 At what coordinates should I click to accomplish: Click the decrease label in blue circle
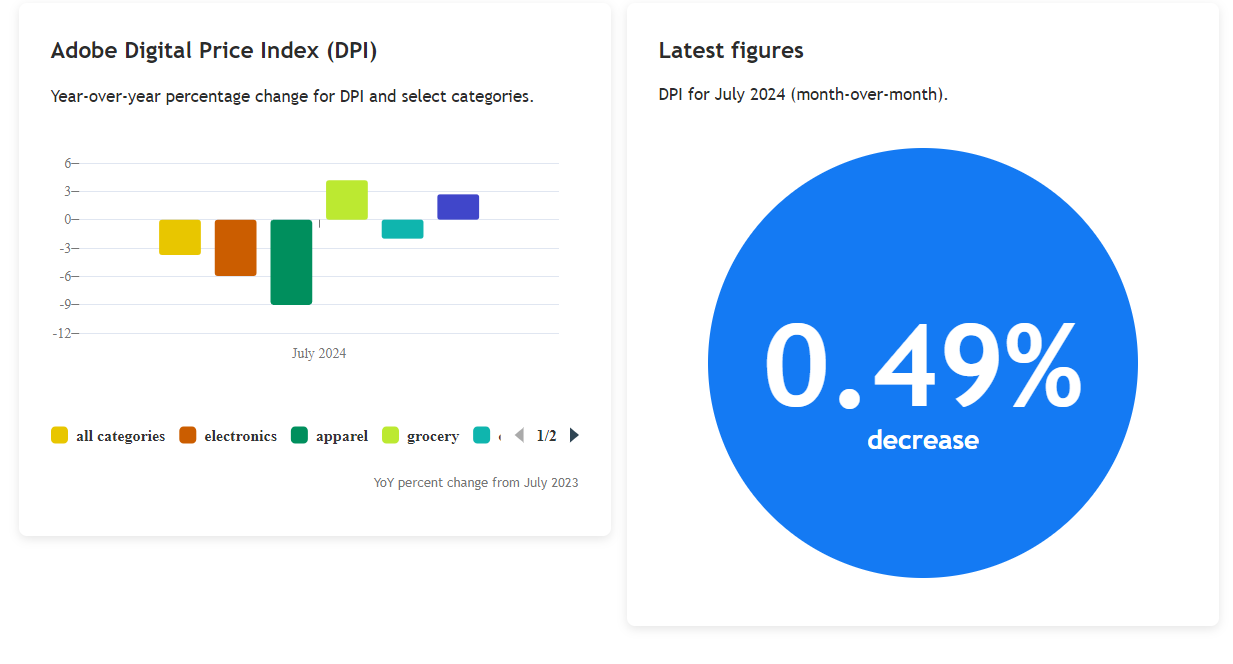923,440
